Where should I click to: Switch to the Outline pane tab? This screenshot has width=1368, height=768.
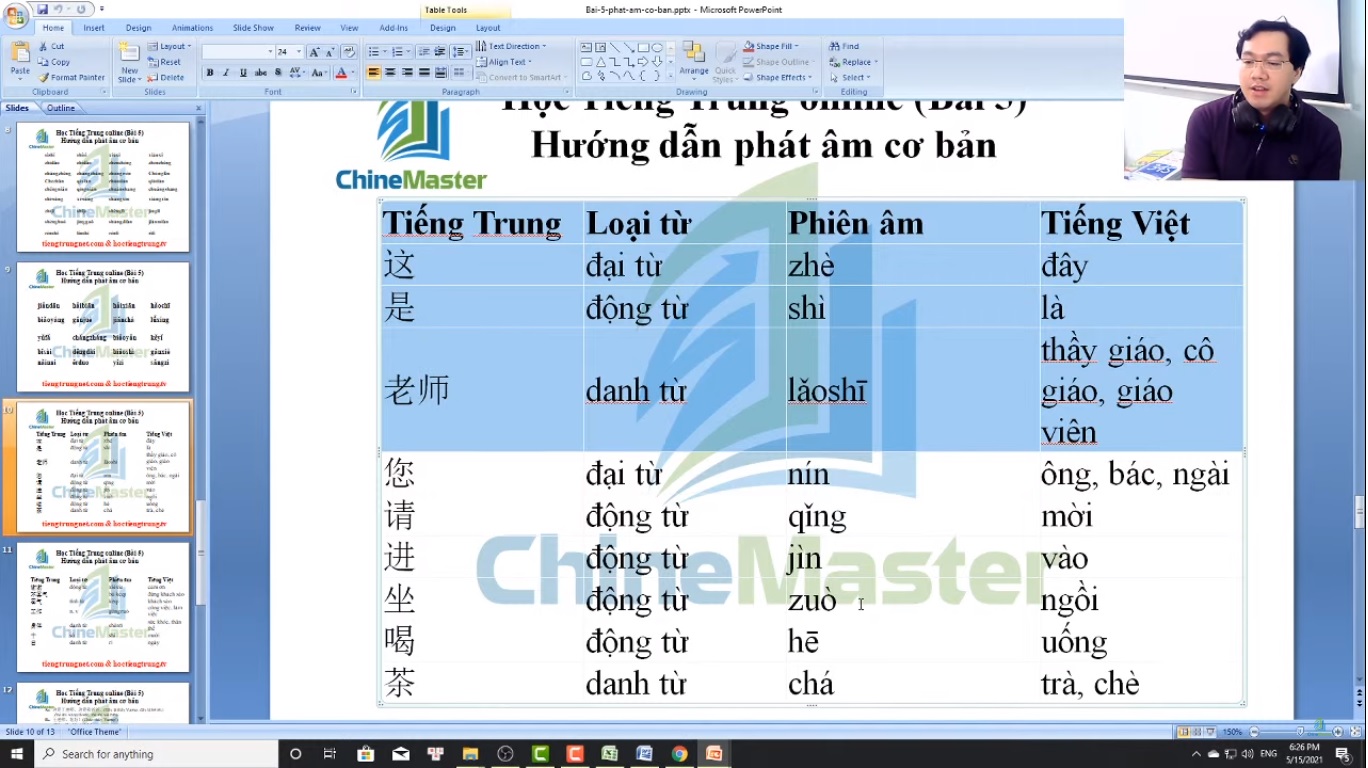click(x=61, y=108)
